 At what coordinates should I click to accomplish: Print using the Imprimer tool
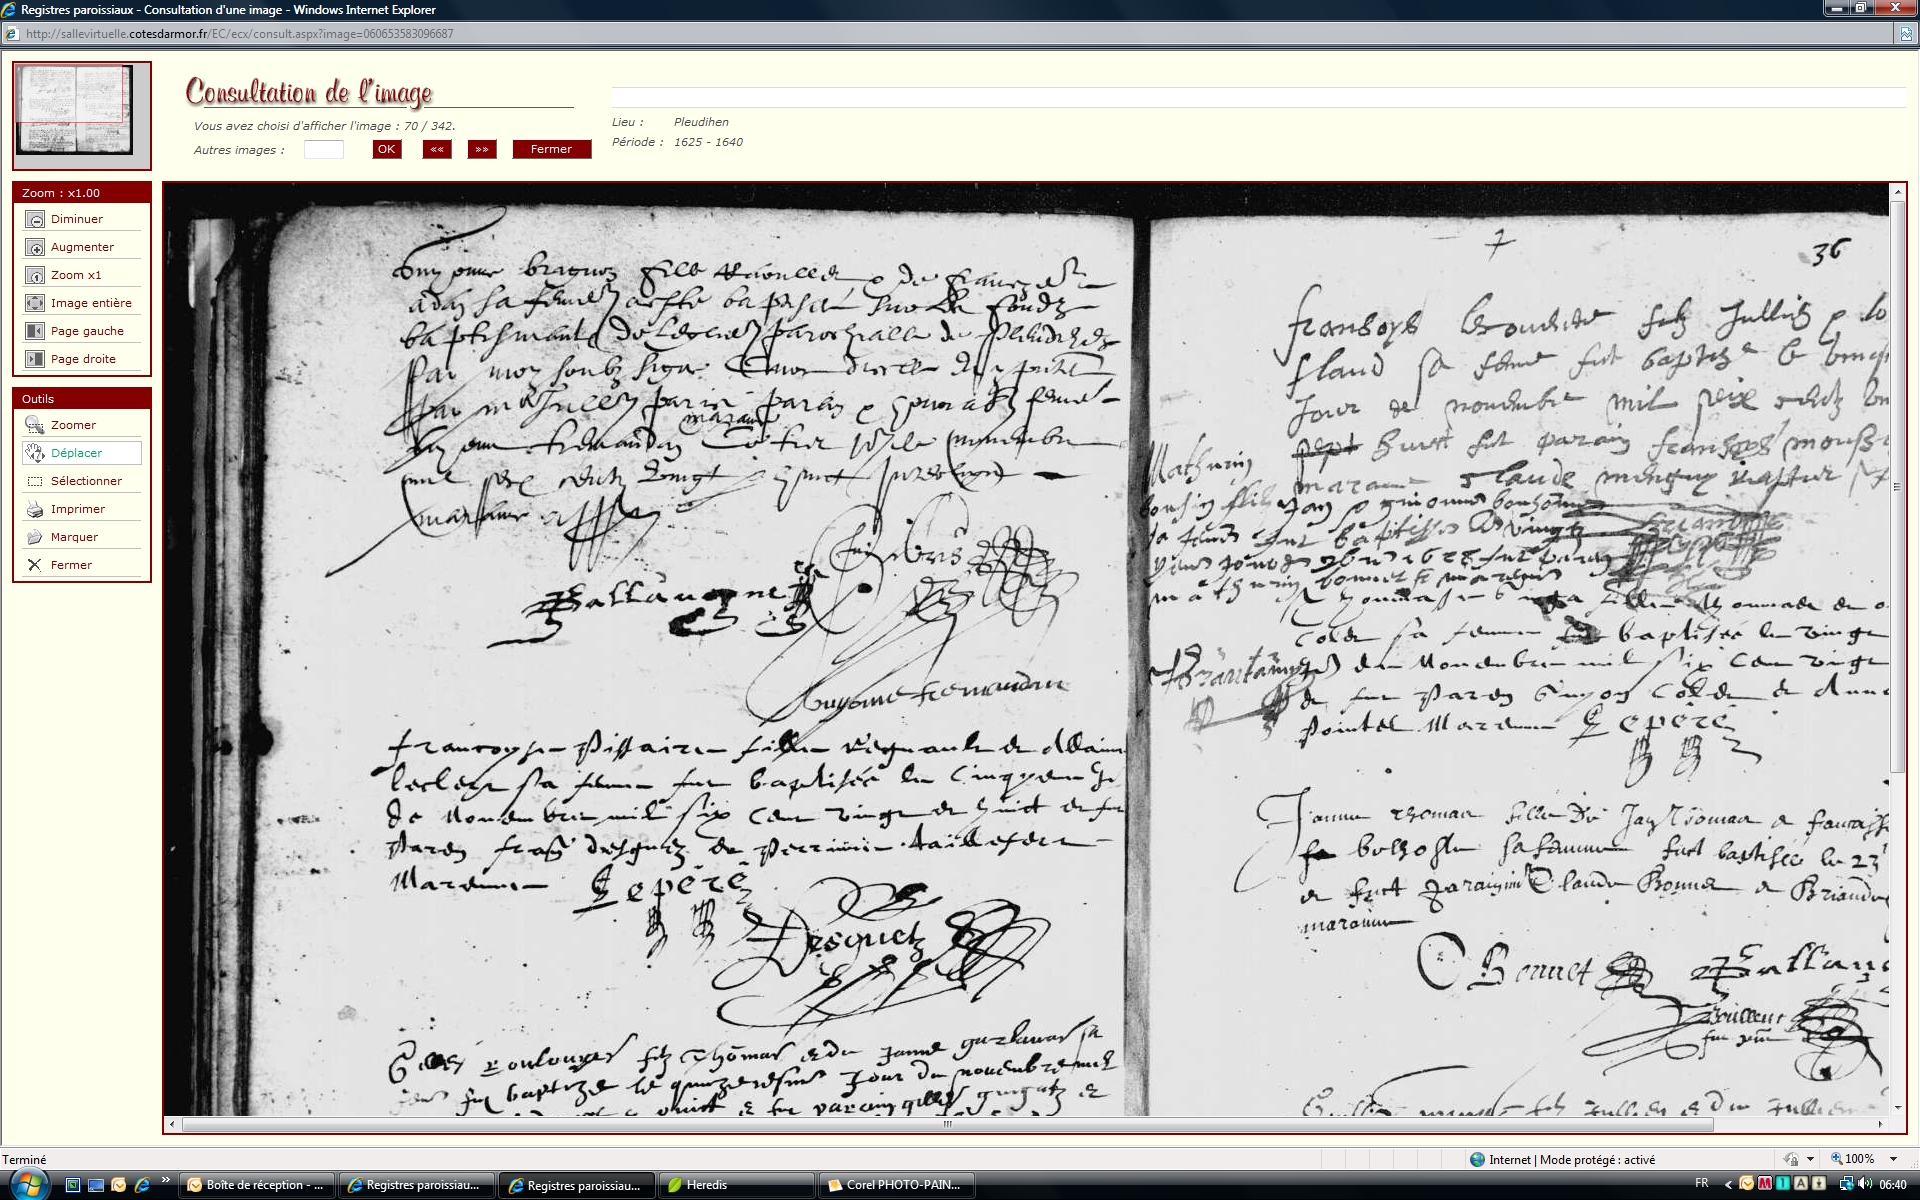(35, 509)
